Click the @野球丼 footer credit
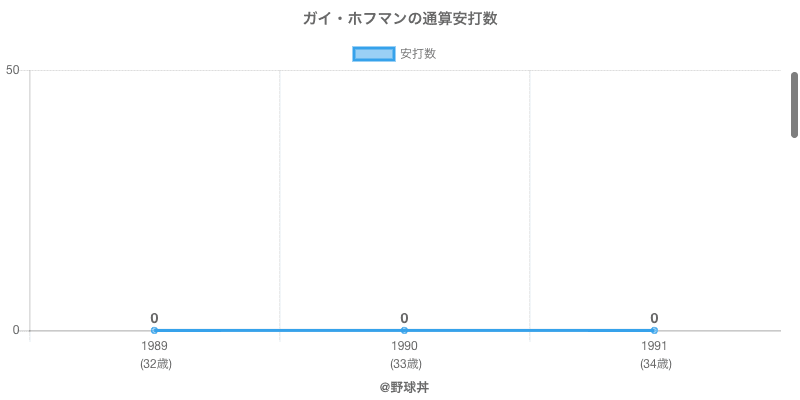The image size is (800, 400). pyautogui.click(x=404, y=386)
